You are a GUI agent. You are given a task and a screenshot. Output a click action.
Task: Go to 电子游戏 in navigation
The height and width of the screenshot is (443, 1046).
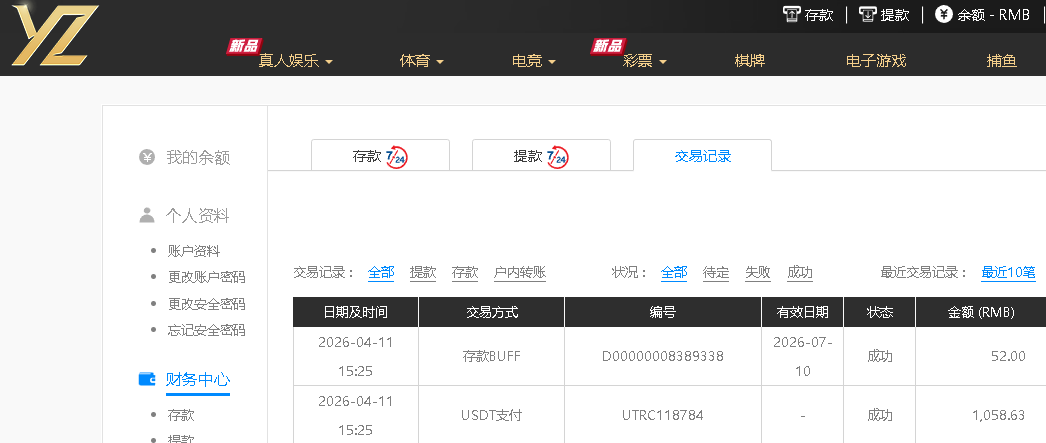pyautogui.click(x=875, y=61)
